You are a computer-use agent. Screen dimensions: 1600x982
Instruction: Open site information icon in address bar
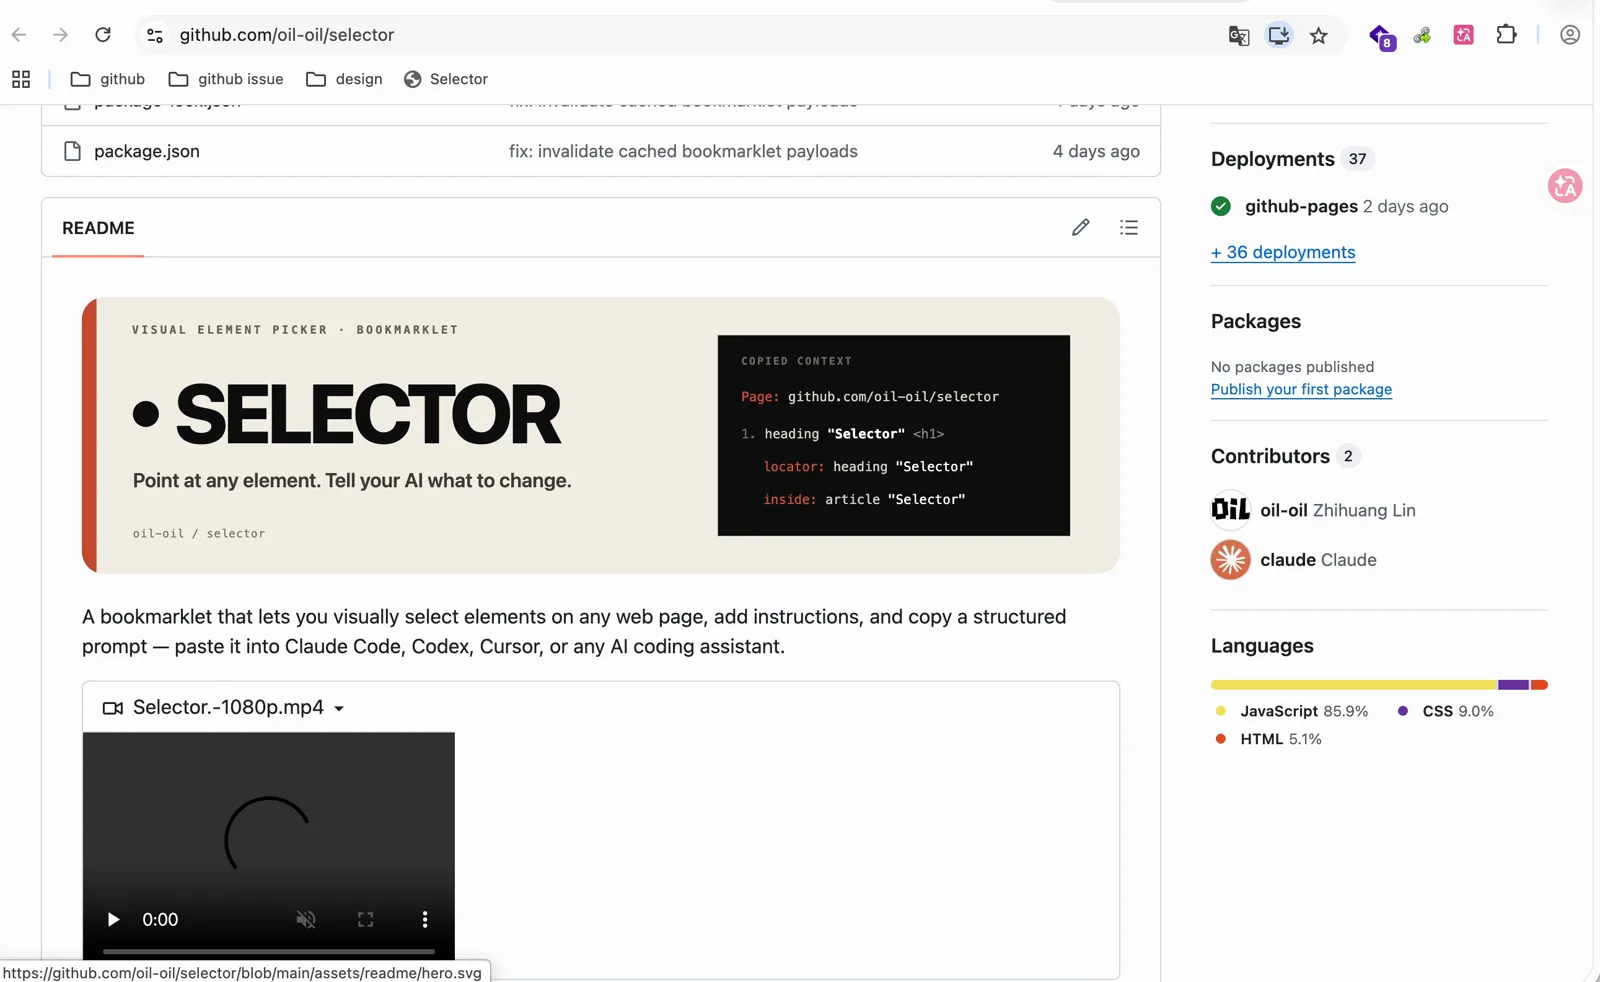(x=155, y=35)
